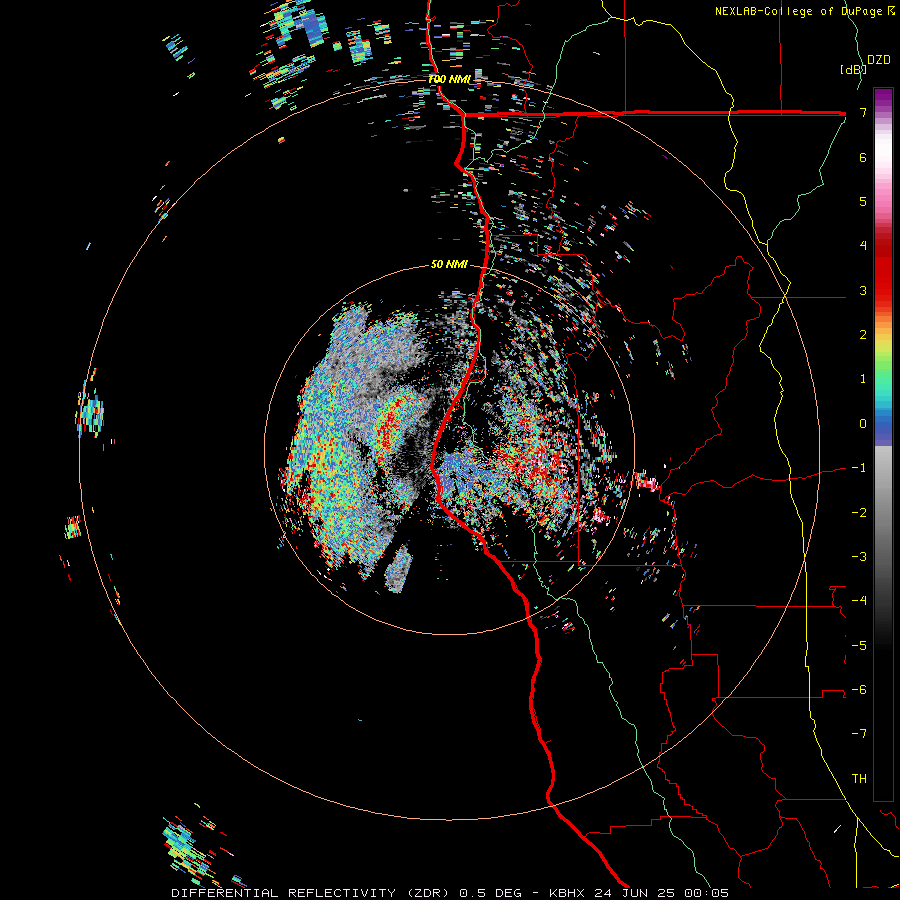The height and width of the screenshot is (900, 900).
Task: Click the -6 value on the color scale
Action: [859, 690]
